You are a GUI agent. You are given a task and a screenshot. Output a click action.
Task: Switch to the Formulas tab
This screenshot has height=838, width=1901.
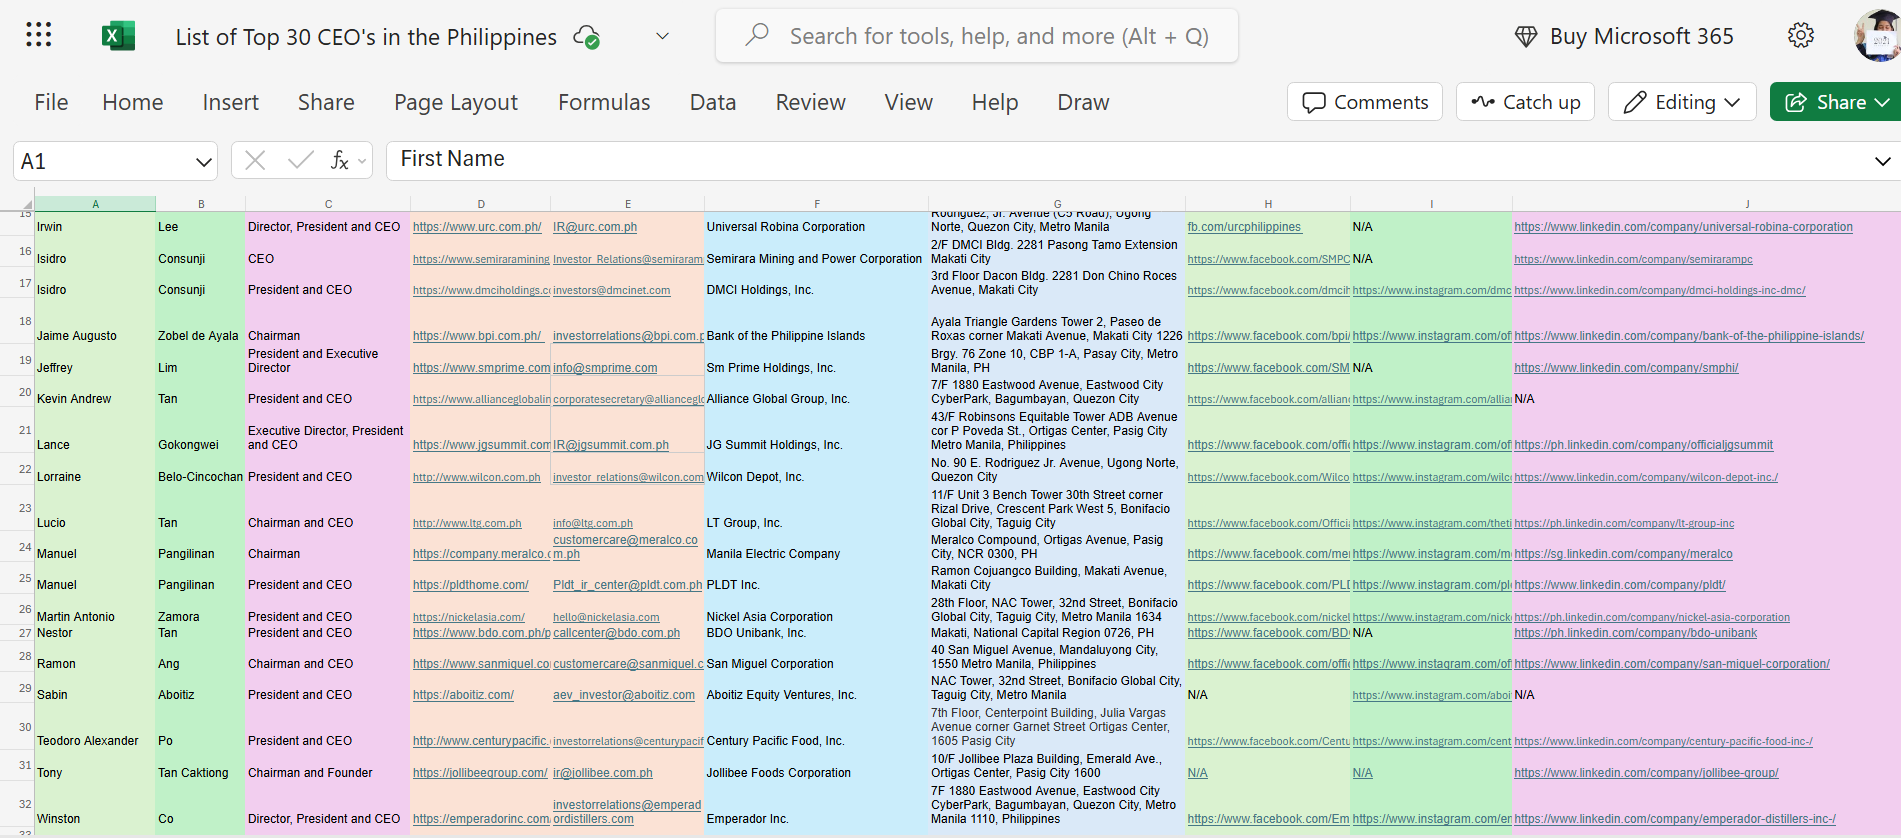click(x=604, y=102)
